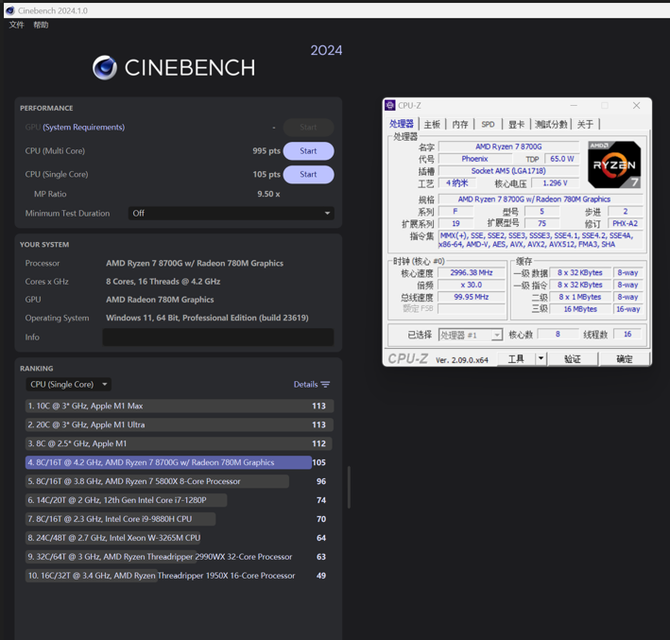This screenshot has height=640, width=670.
Task: Click the AMD Ryzen 7 8700G name field
Action: pyautogui.click(x=508, y=147)
